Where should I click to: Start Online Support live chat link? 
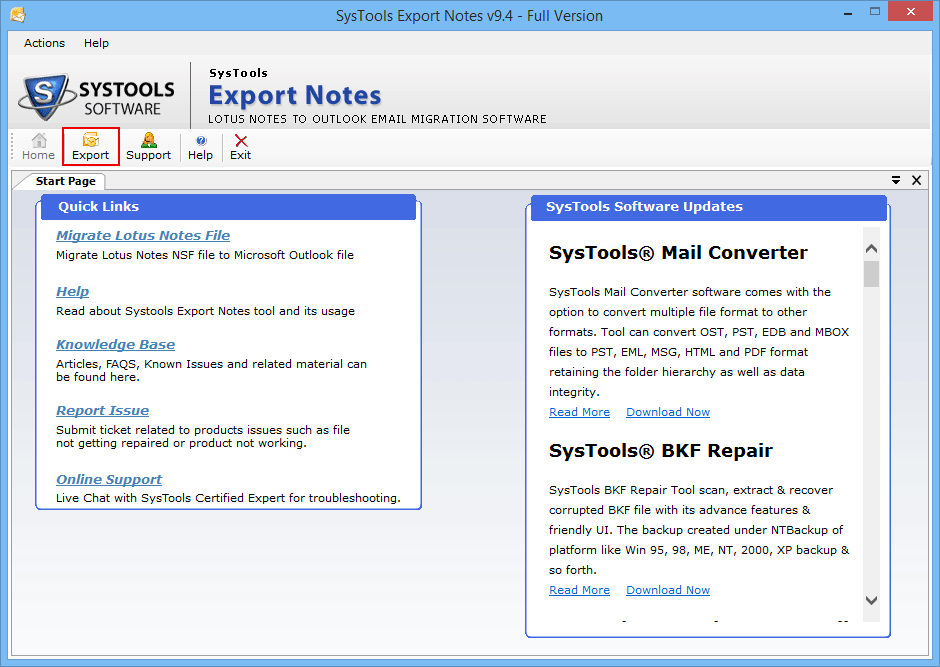pyautogui.click(x=109, y=480)
